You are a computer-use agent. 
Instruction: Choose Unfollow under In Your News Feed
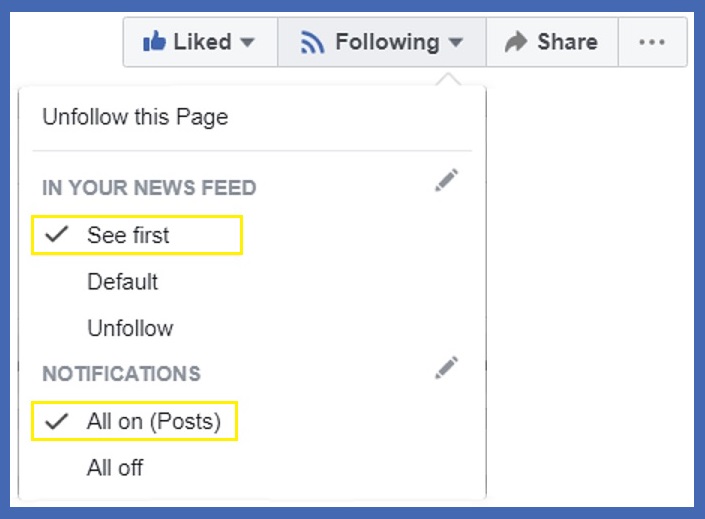point(130,328)
